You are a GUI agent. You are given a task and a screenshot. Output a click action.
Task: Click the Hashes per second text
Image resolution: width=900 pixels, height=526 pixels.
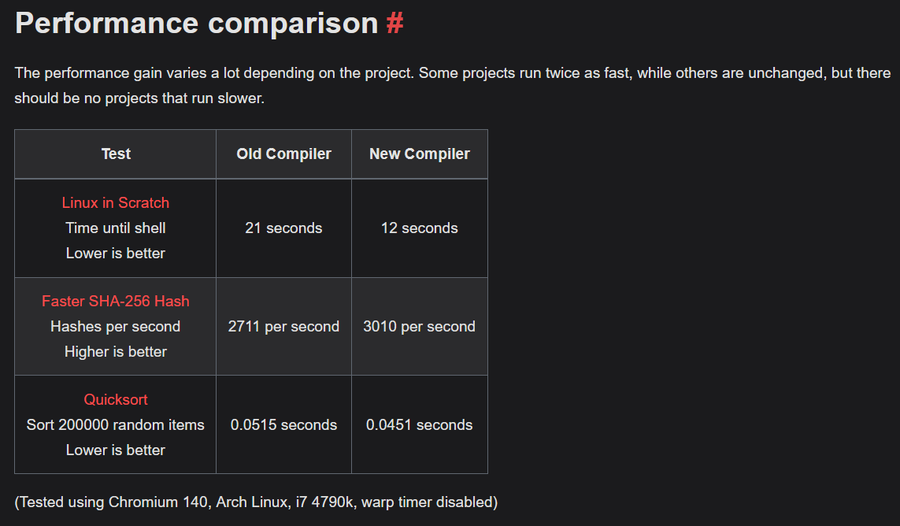point(116,326)
